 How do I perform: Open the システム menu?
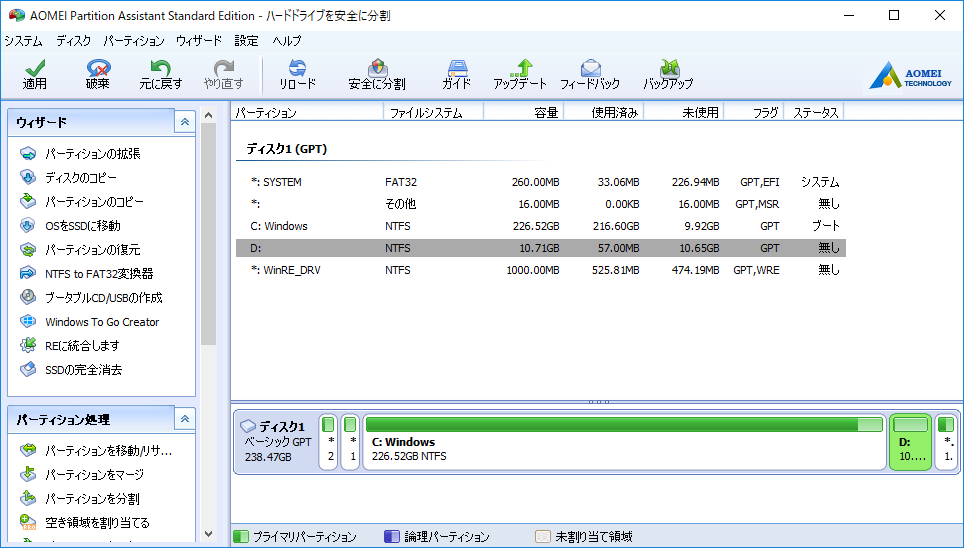23,41
